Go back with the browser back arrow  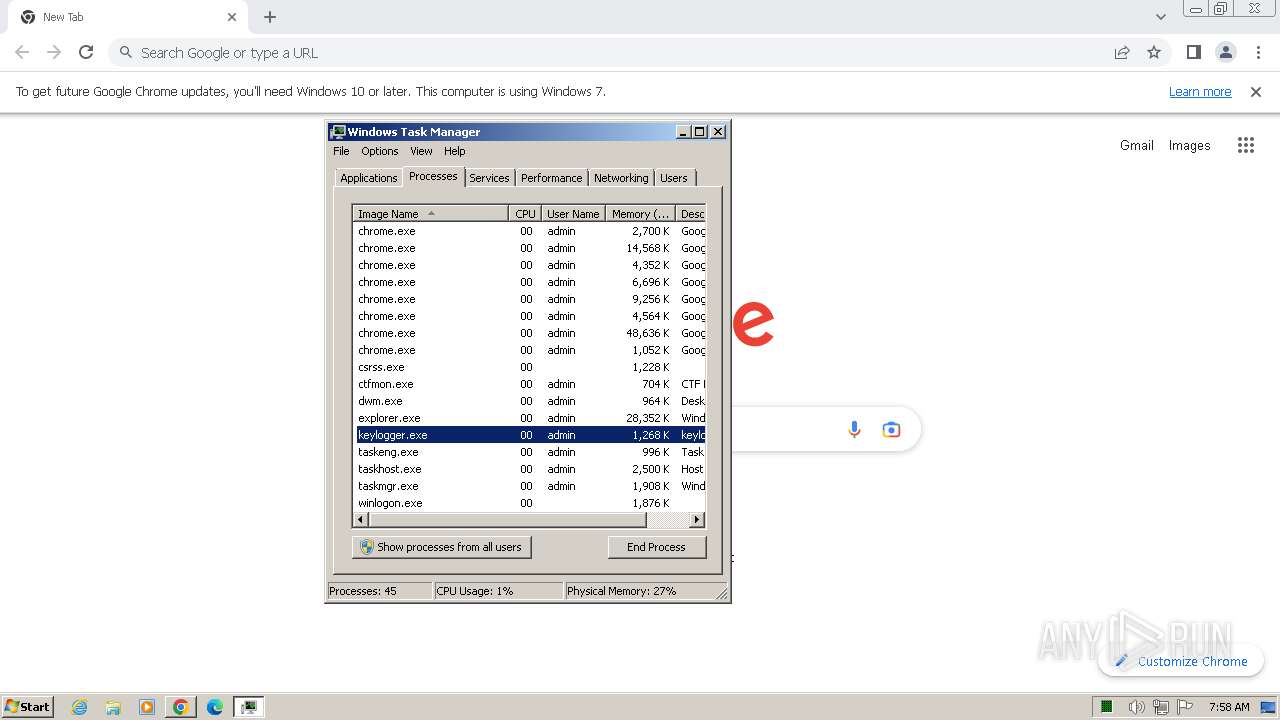[22, 52]
